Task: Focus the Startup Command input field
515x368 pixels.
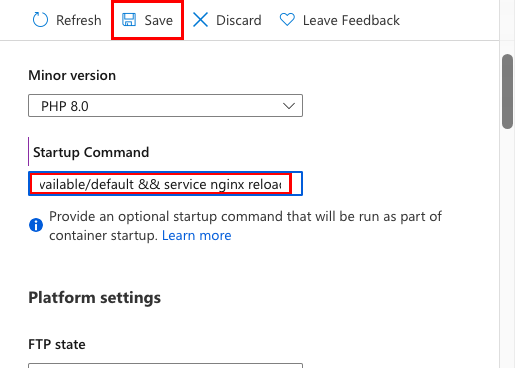Action: click(x=165, y=184)
